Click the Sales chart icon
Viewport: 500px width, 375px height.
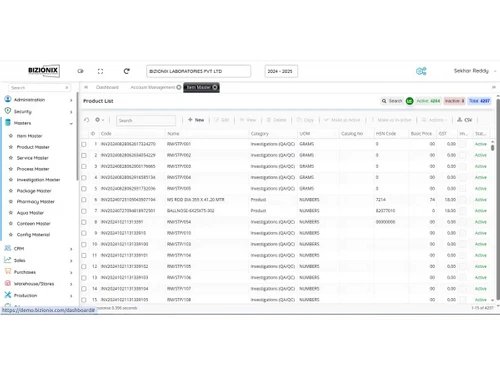coord(8,260)
